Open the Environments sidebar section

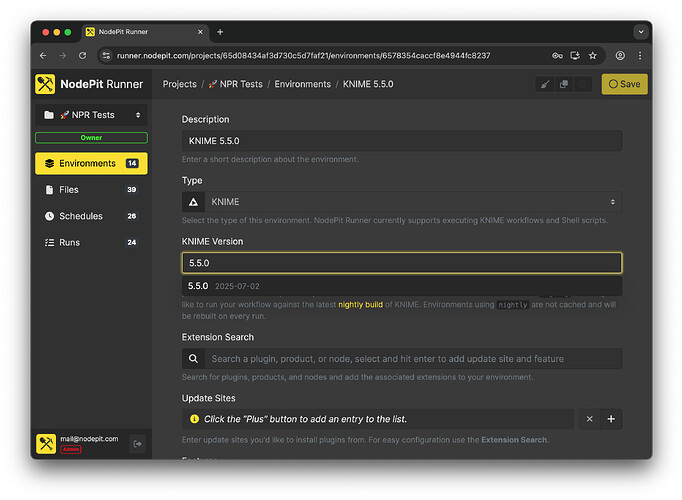[x=91, y=163]
